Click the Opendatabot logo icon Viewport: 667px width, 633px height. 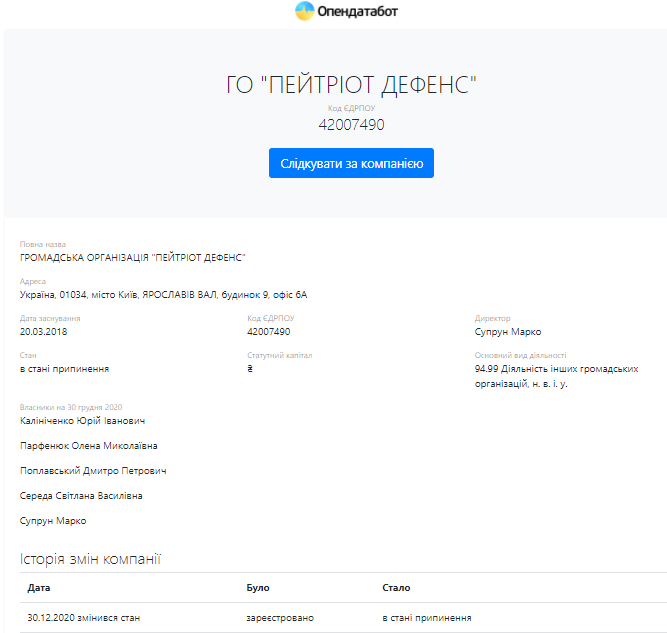point(305,12)
